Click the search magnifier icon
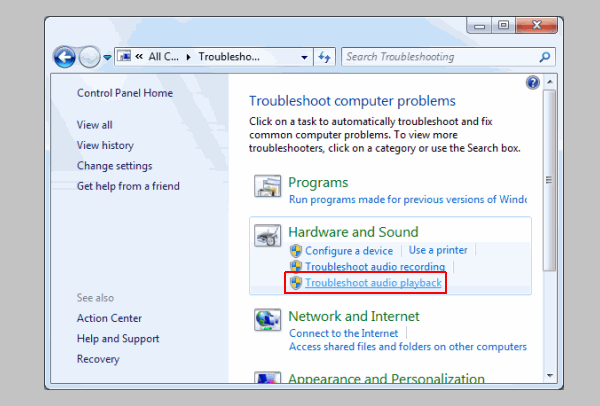This screenshot has width=600, height=406. [x=545, y=57]
